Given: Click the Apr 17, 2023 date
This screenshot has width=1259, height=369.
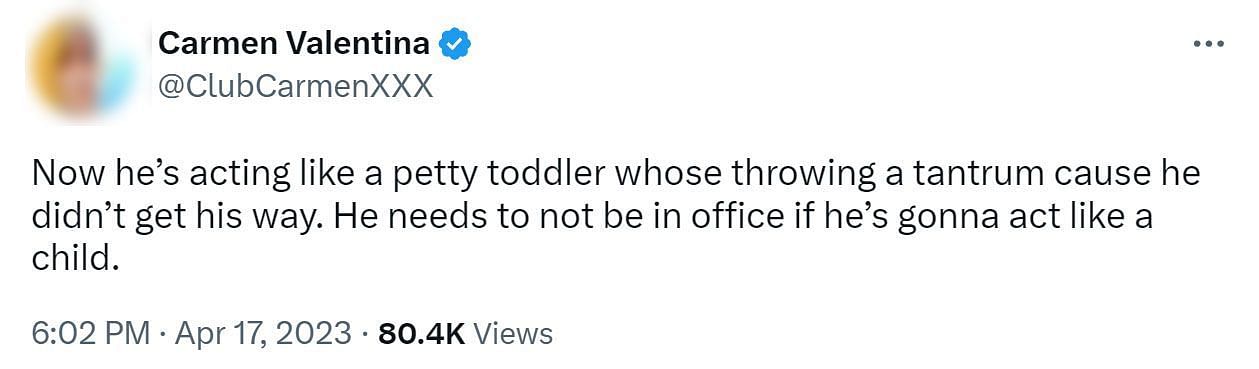Looking at the screenshot, I should 262,332.
